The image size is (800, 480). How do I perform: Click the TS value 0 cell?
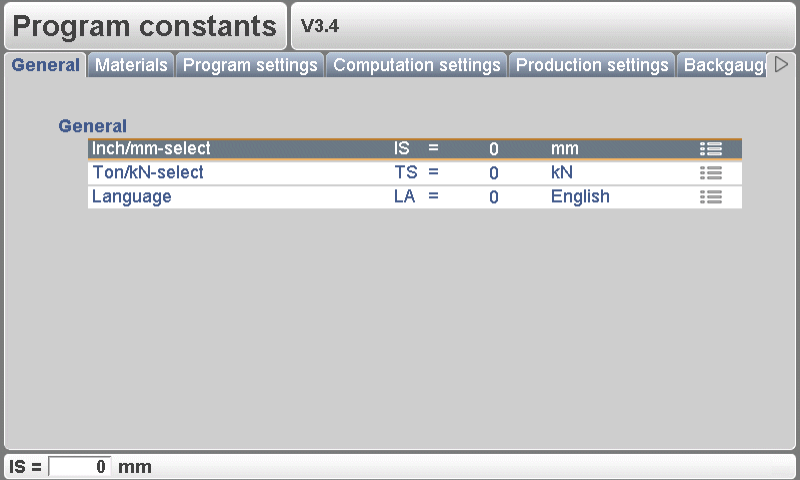pyautogui.click(x=493, y=173)
